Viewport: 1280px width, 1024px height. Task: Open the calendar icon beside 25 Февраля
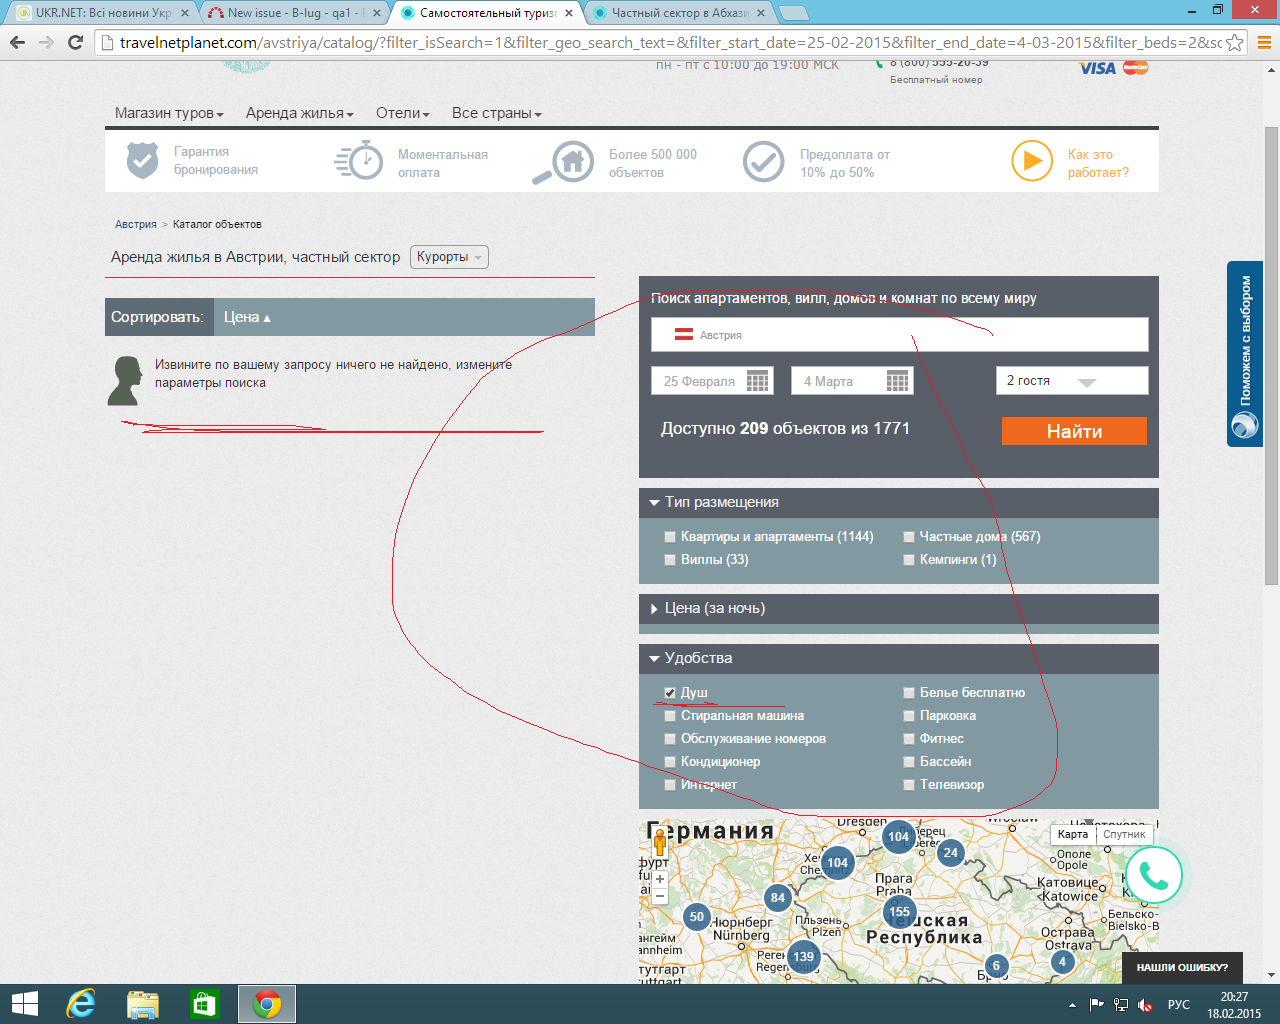758,381
